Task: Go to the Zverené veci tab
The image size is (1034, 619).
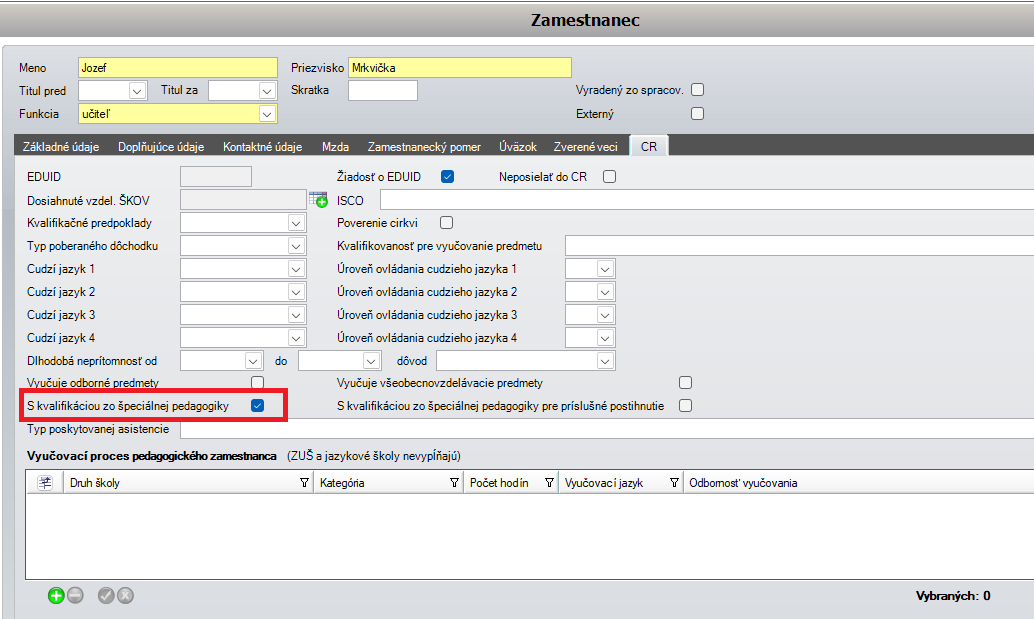Action: (x=586, y=147)
